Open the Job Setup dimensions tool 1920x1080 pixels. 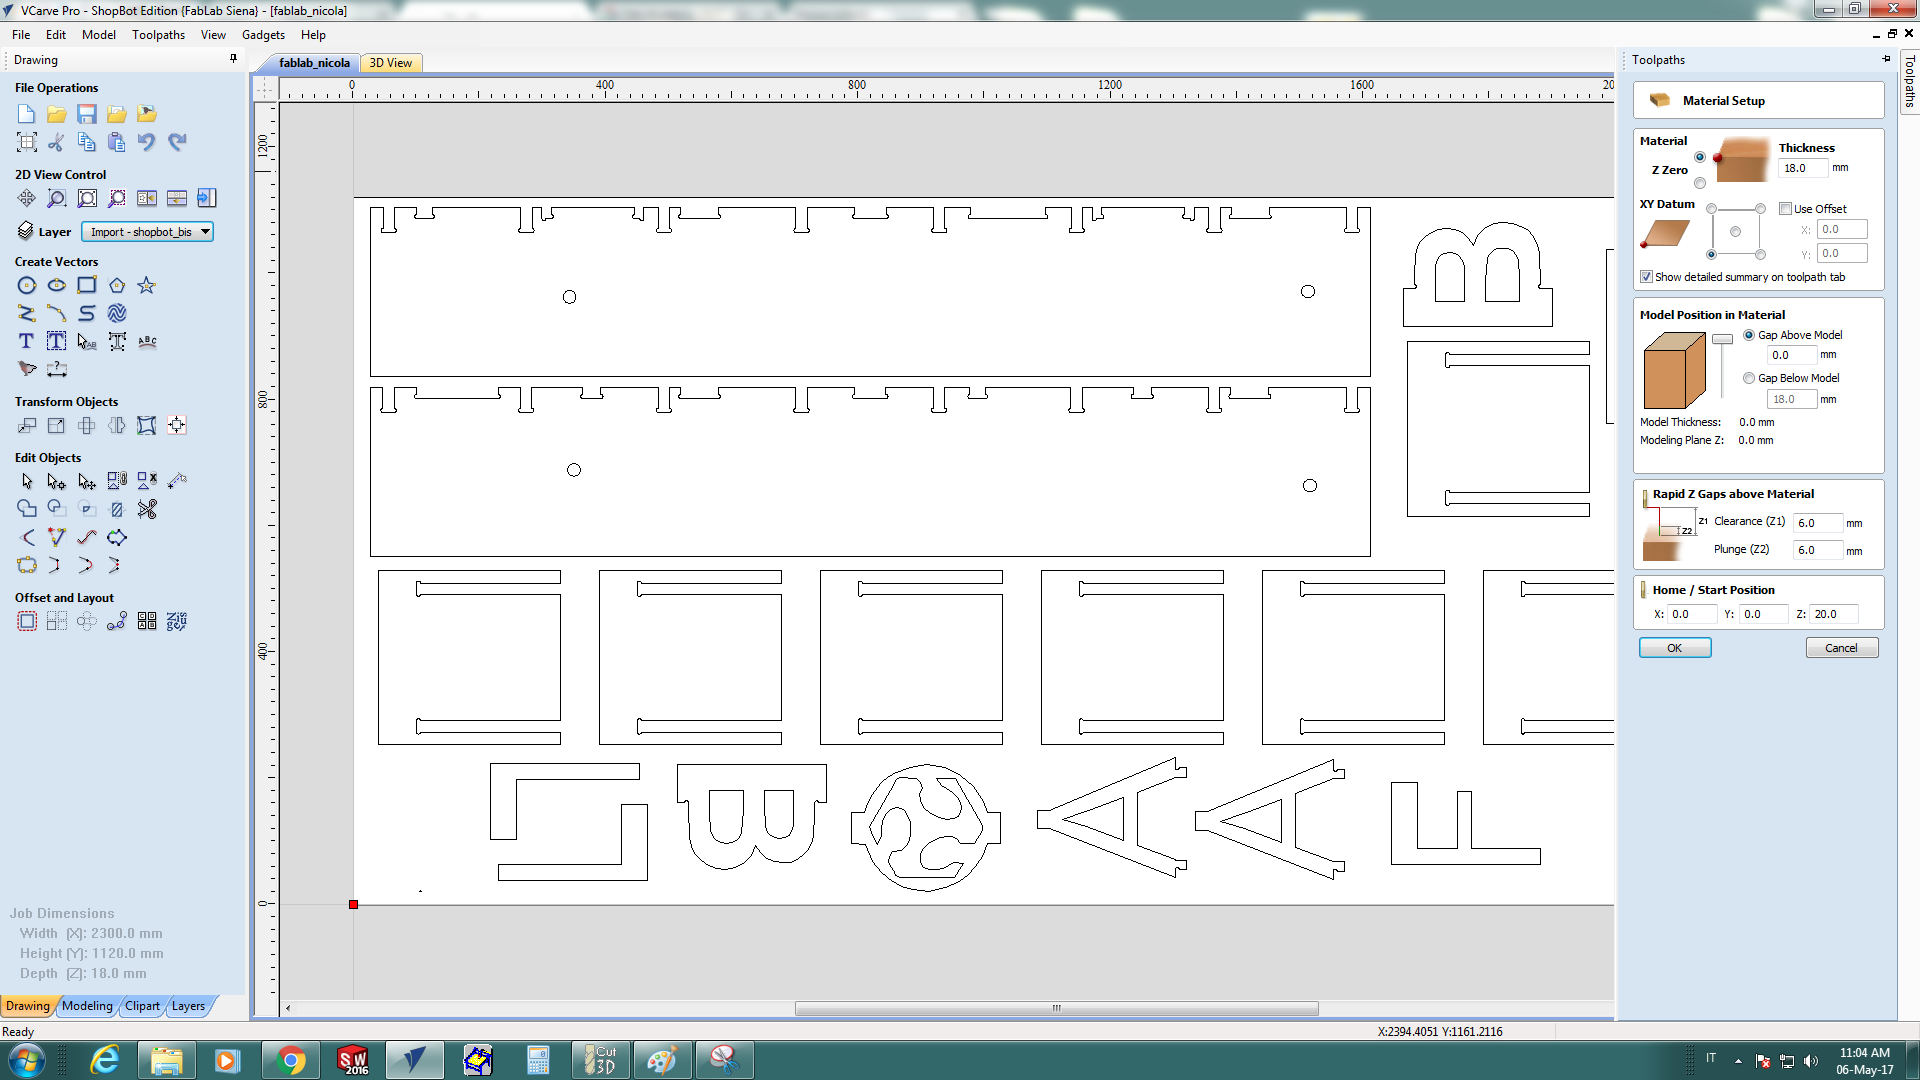(x=27, y=142)
